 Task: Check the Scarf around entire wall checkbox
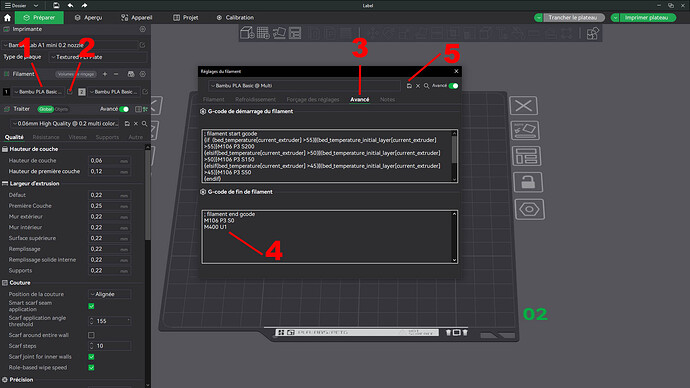coord(92,335)
